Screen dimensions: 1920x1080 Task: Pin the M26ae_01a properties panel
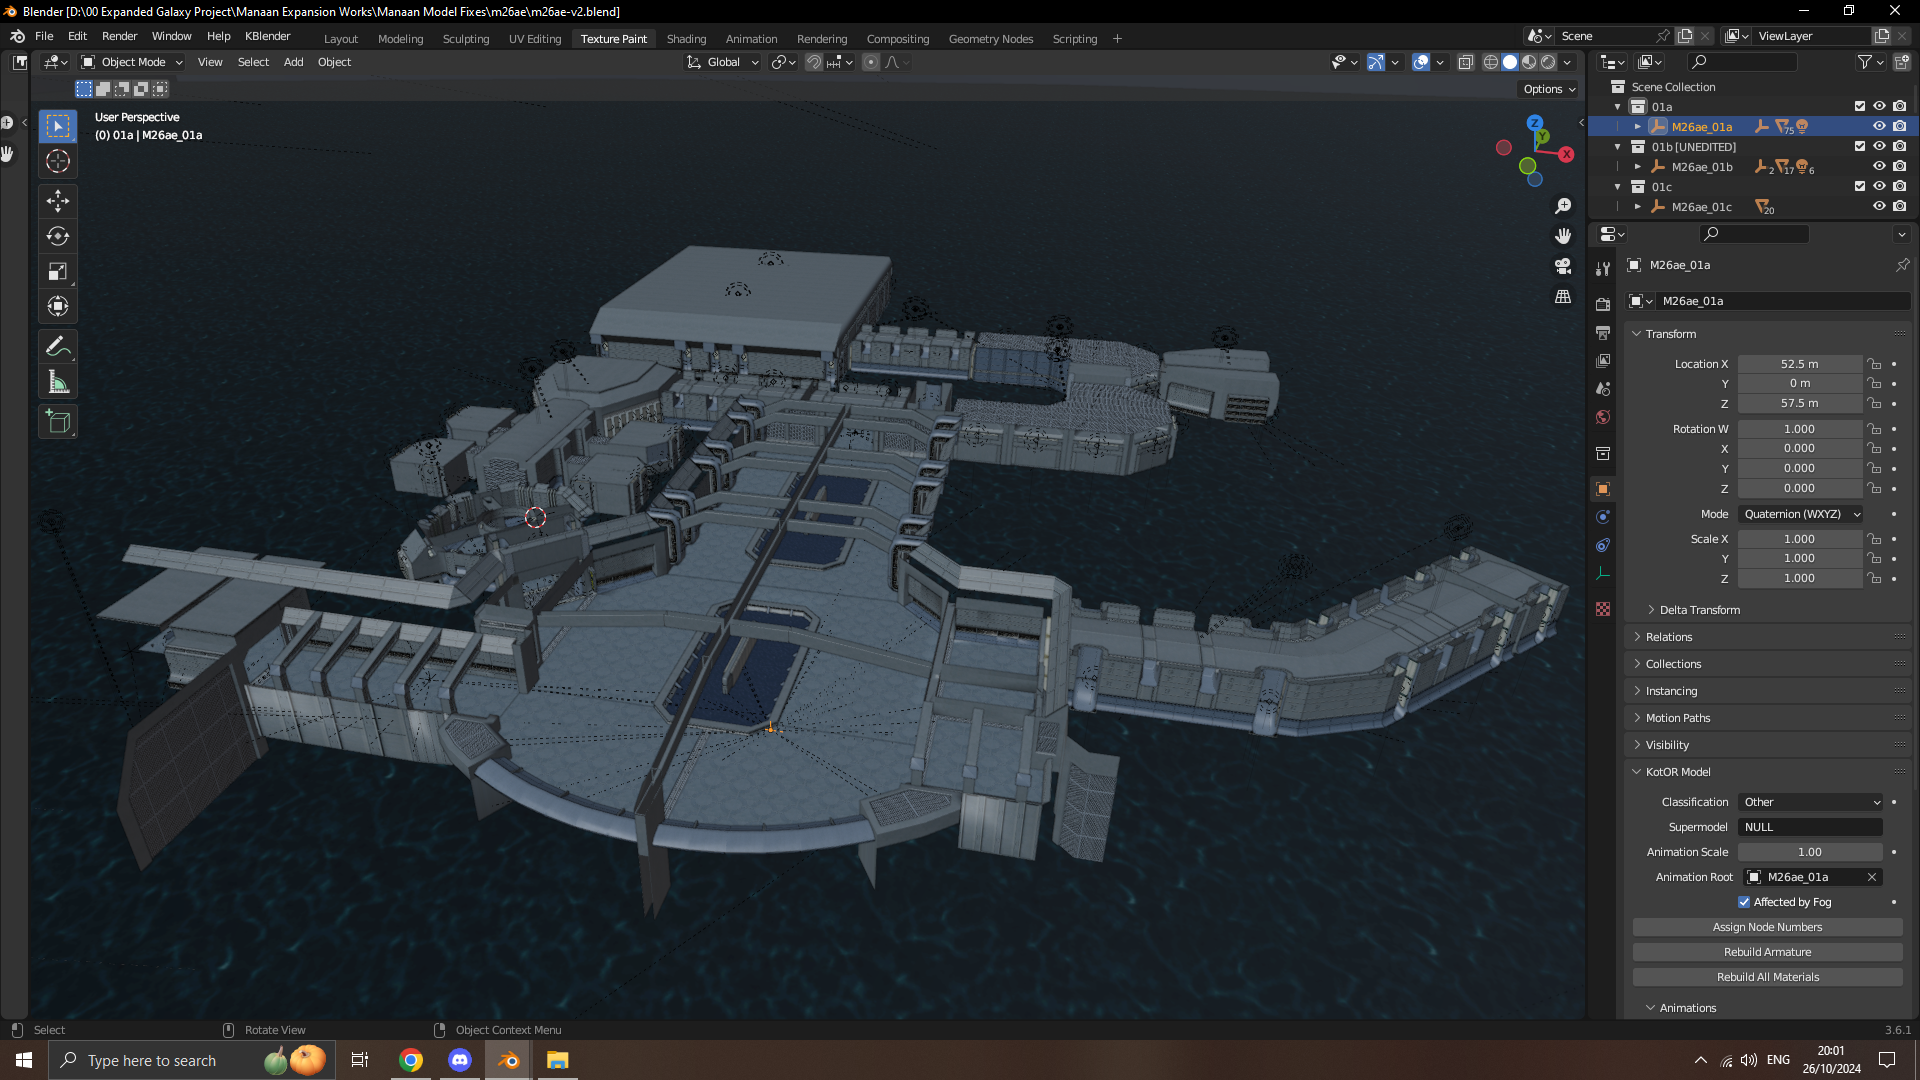[x=1902, y=265]
